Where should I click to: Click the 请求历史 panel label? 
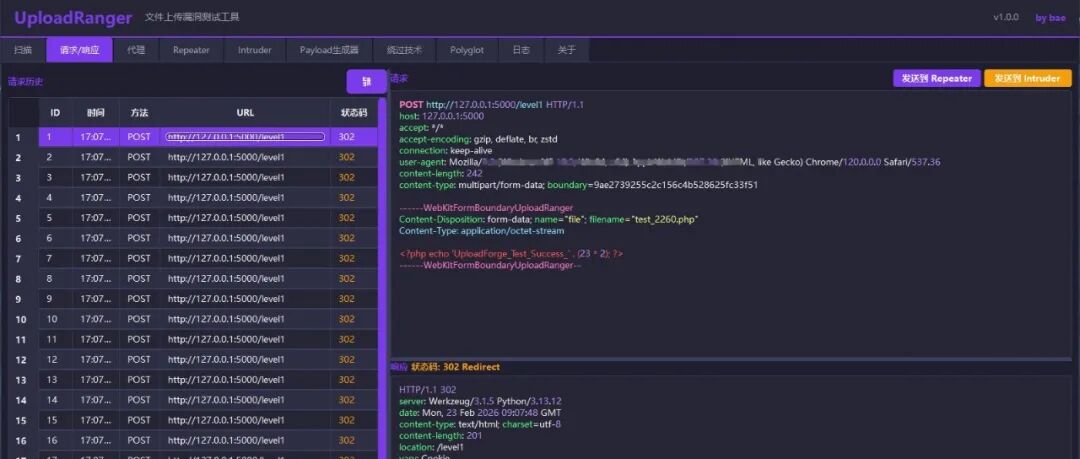tap(25, 82)
